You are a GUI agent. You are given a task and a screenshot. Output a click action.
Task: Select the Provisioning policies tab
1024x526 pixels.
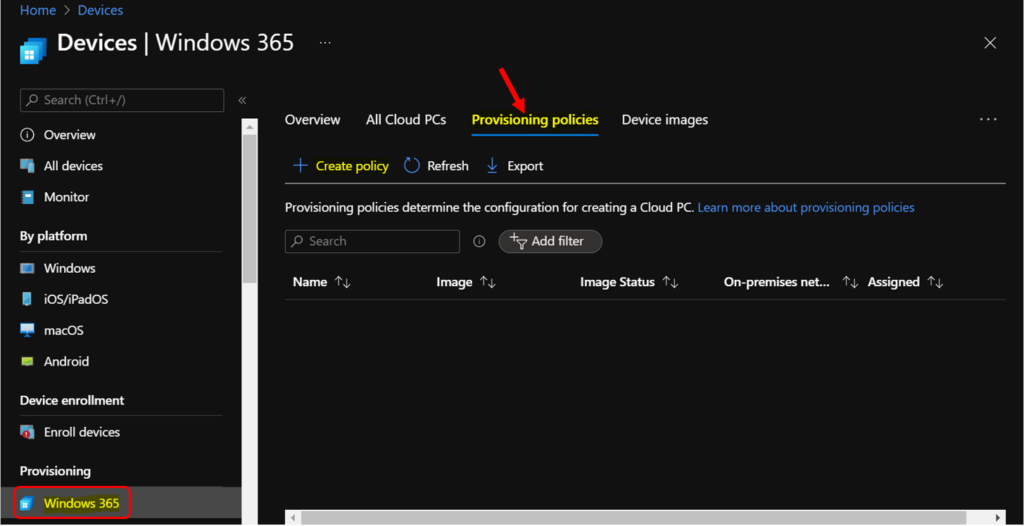(x=535, y=120)
